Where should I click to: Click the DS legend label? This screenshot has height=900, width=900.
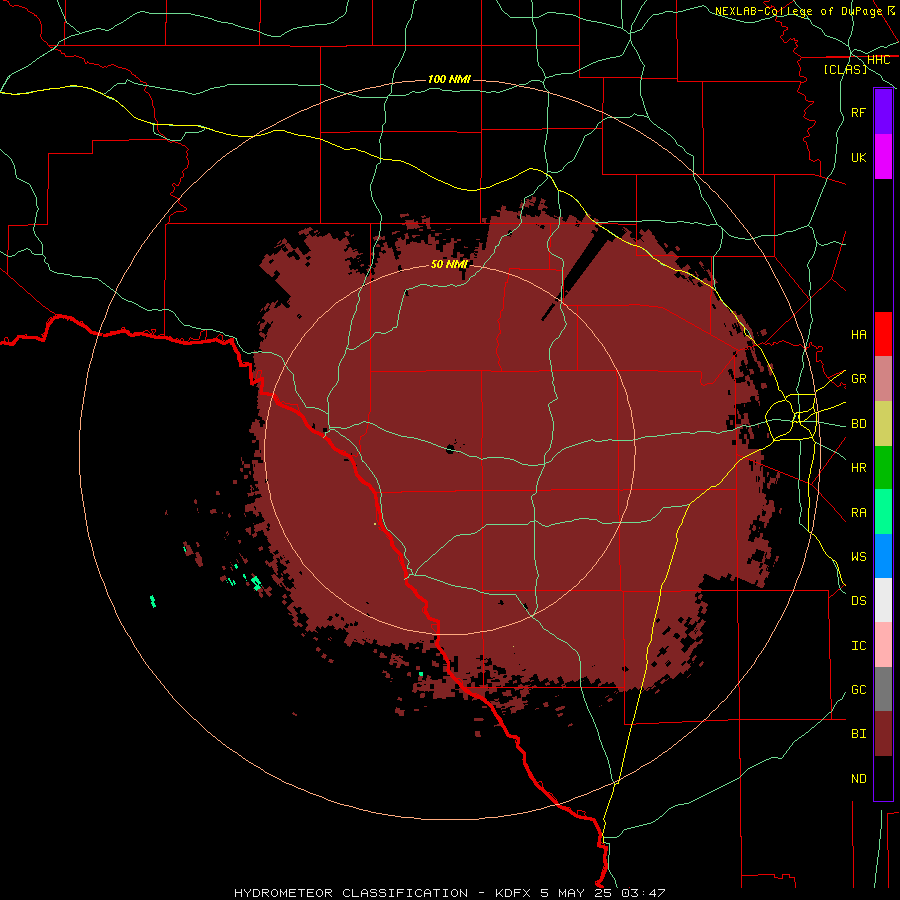tap(858, 601)
